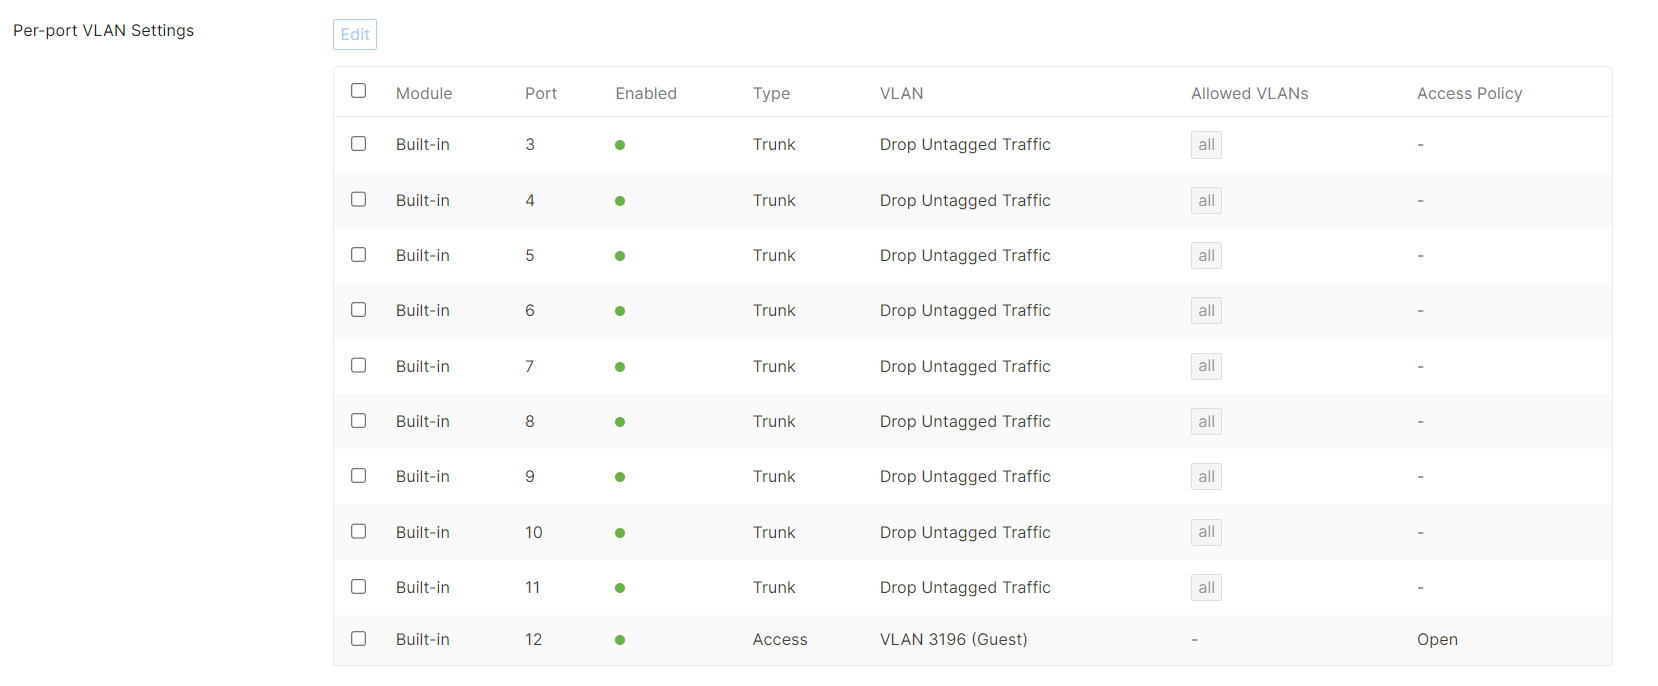Image resolution: width=1658 pixels, height=686 pixels.
Task: Select the checkbox for port 7
Action: [x=358, y=365]
